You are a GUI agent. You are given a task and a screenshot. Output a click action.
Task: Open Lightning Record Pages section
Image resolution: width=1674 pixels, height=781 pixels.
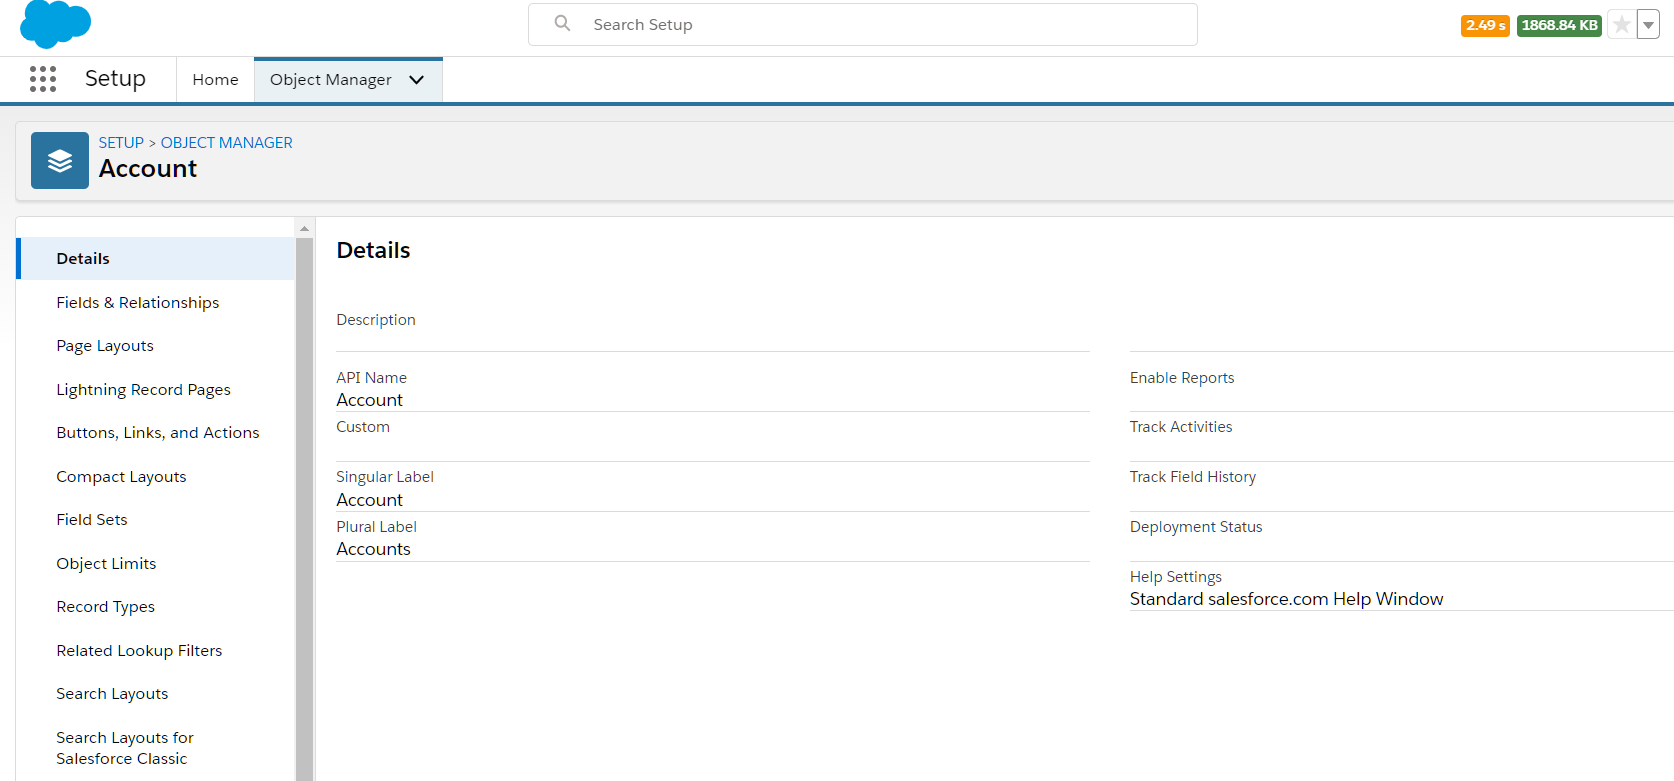click(143, 390)
